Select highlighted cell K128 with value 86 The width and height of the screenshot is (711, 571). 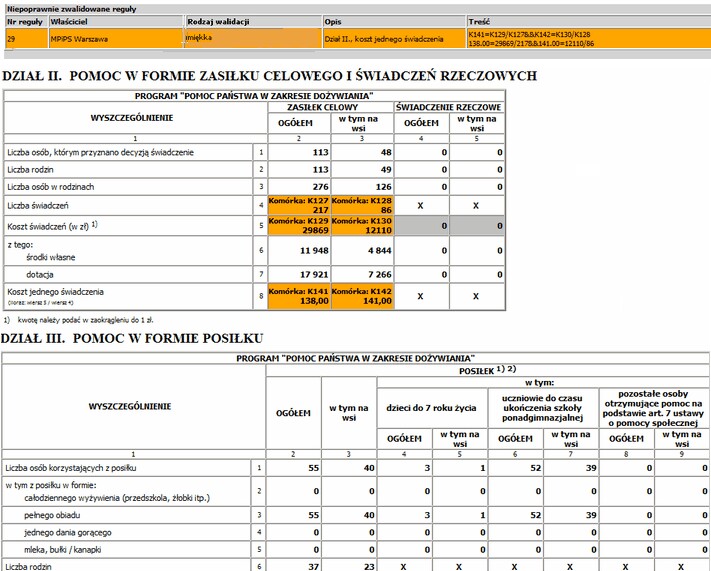point(362,204)
